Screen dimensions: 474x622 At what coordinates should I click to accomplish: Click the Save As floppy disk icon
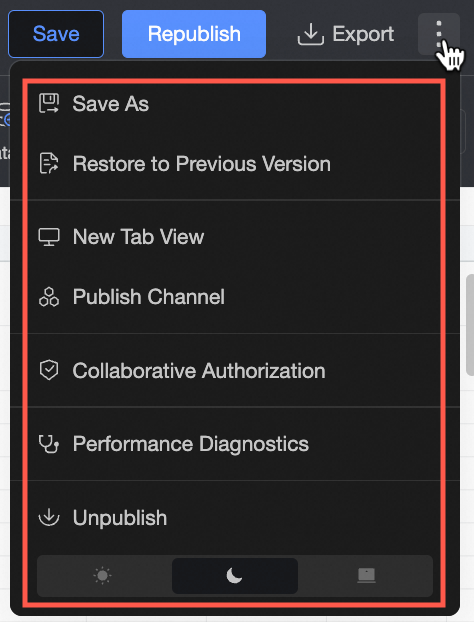coord(49,104)
